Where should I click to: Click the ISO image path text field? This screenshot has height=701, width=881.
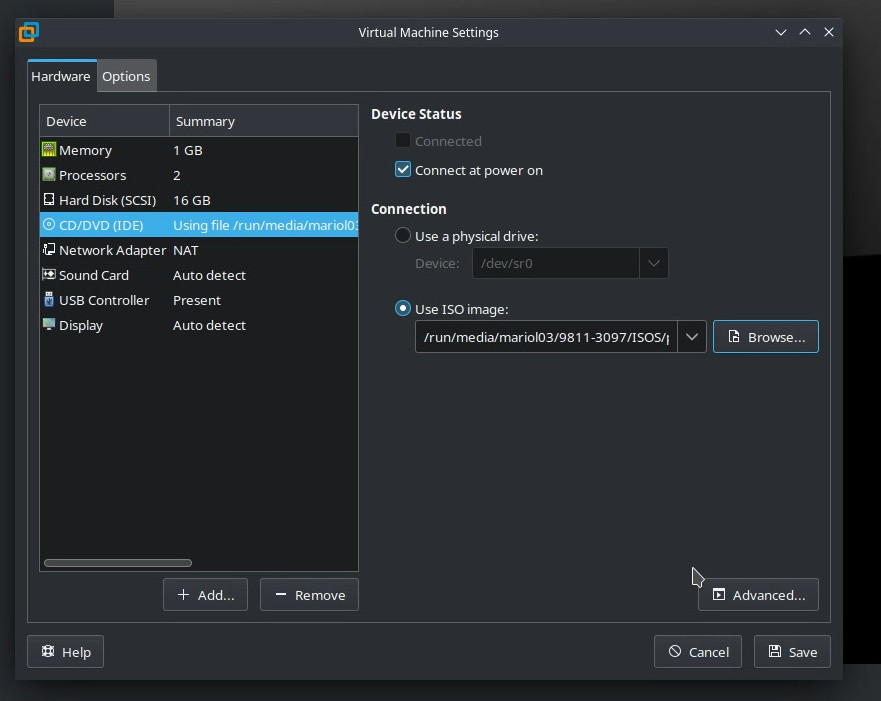coord(546,337)
